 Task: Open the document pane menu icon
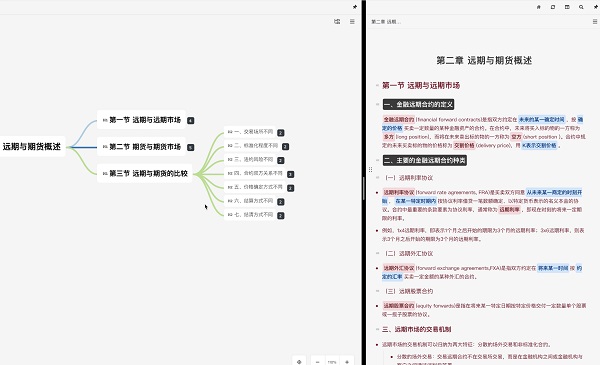[595, 22]
